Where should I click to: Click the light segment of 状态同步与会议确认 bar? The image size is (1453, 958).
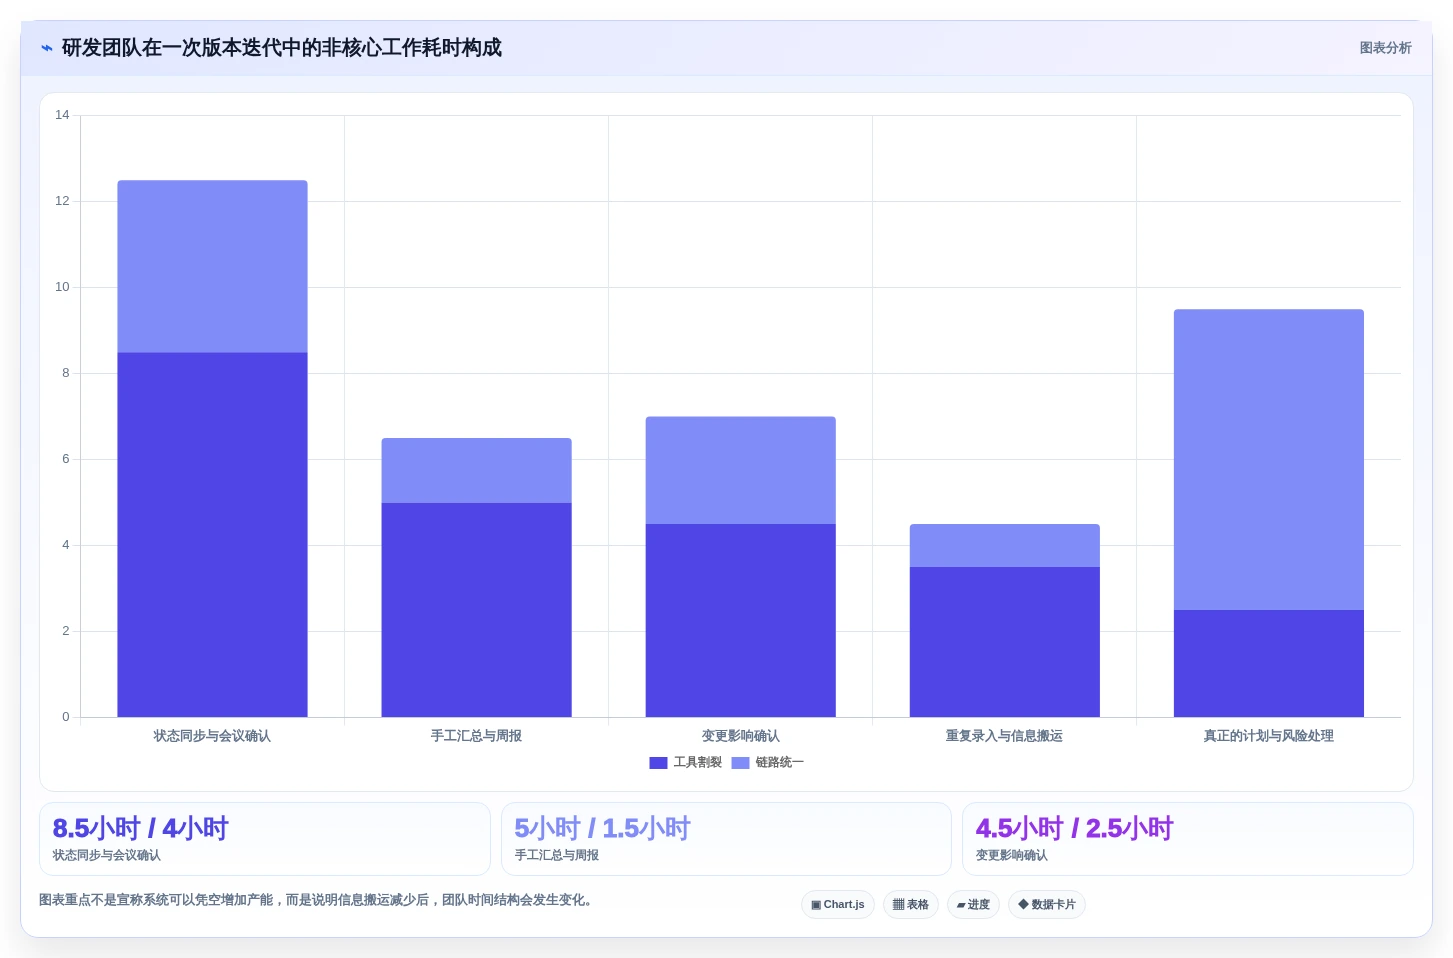point(212,267)
